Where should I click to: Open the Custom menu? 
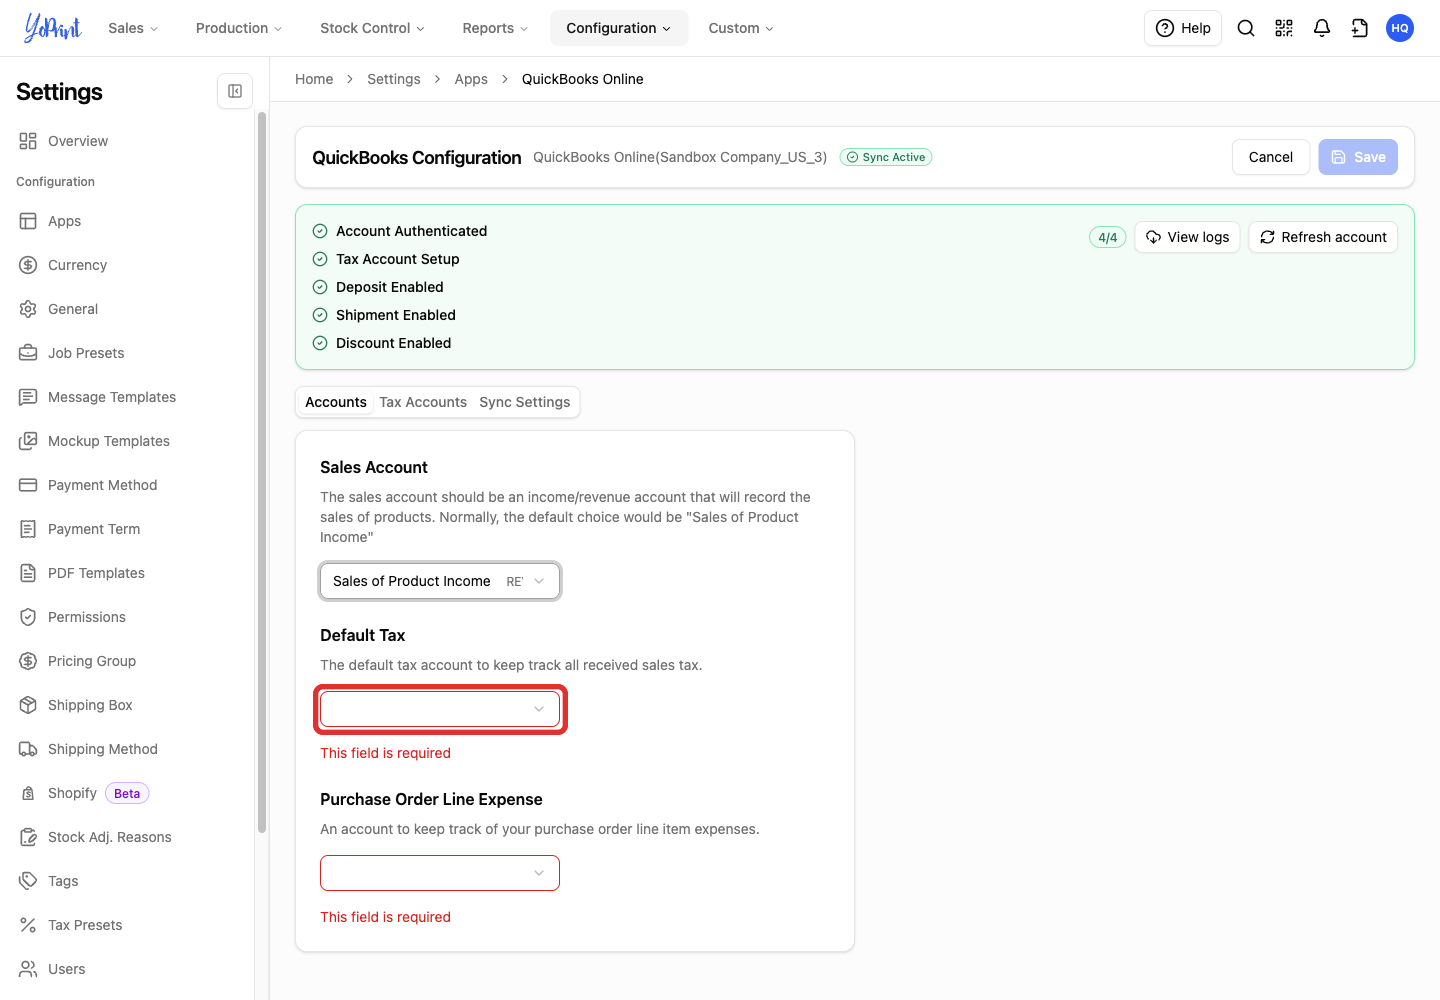(741, 28)
